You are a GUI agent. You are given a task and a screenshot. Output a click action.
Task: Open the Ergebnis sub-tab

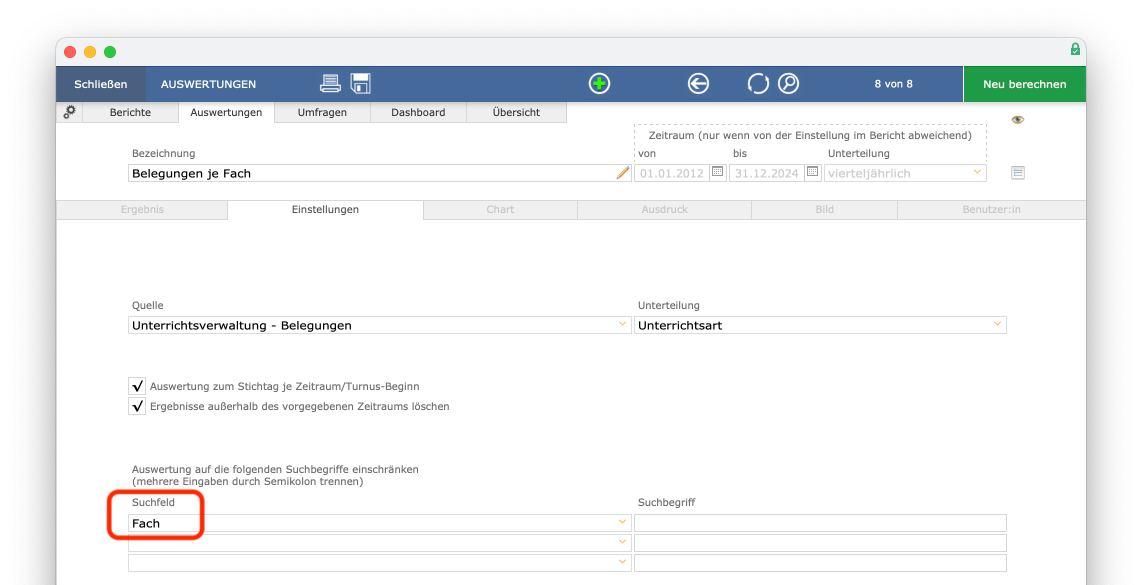click(x=142, y=209)
